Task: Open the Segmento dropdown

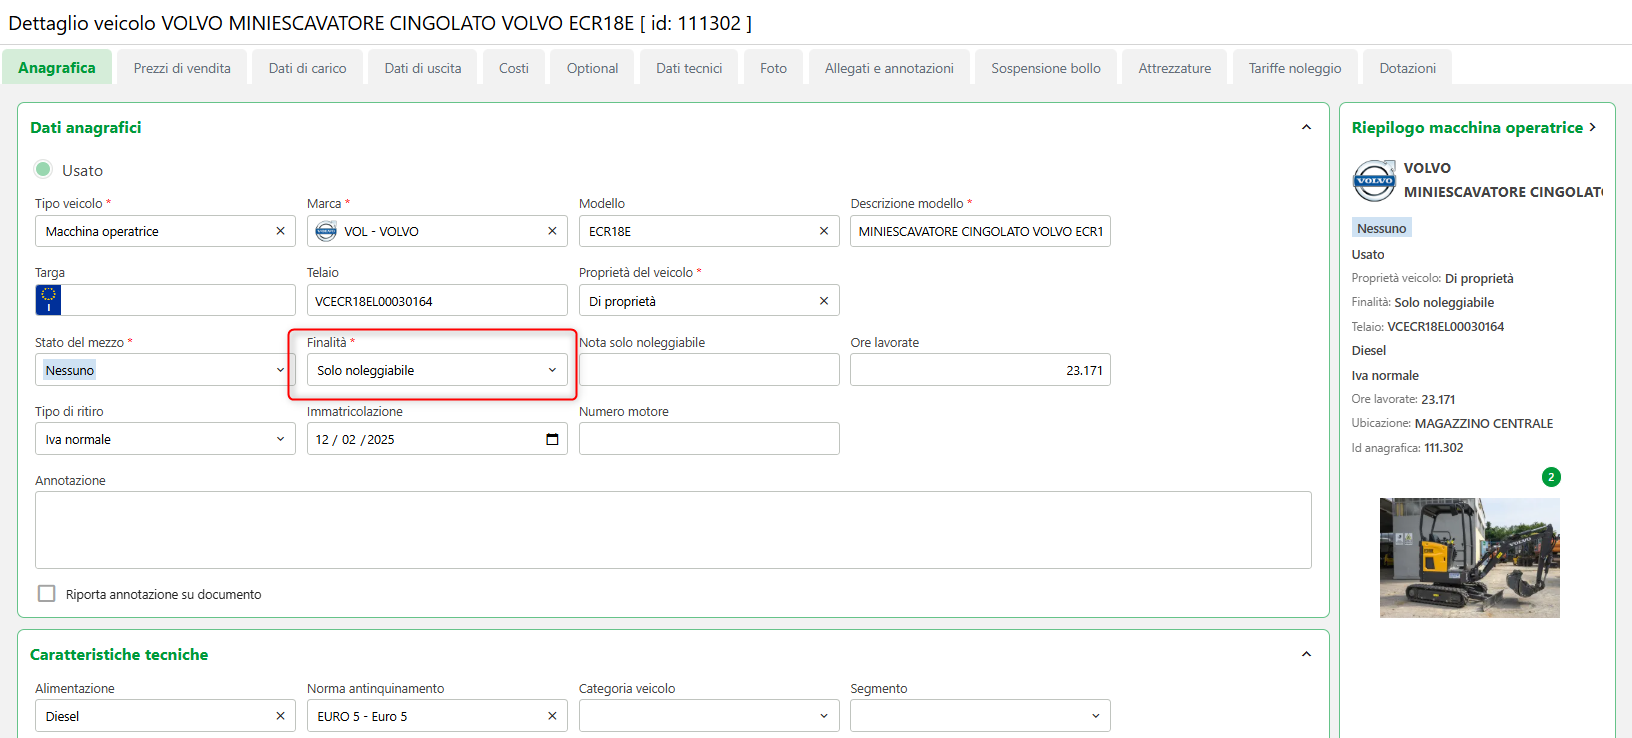Action: click(x=980, y=716)
